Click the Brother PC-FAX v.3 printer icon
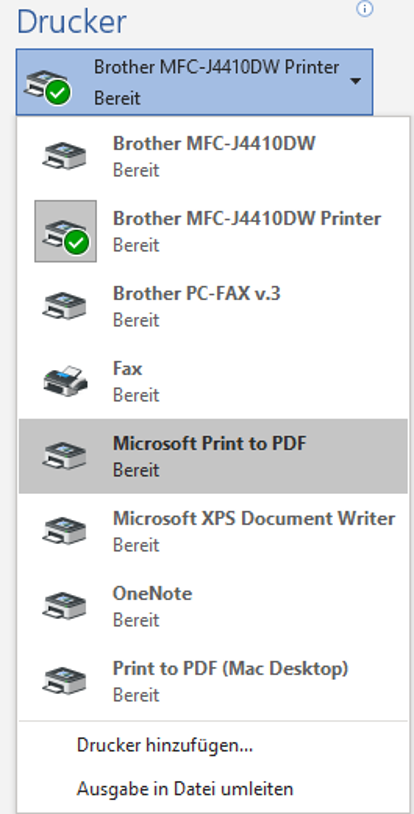414x814 pixels. click(64, 306)
